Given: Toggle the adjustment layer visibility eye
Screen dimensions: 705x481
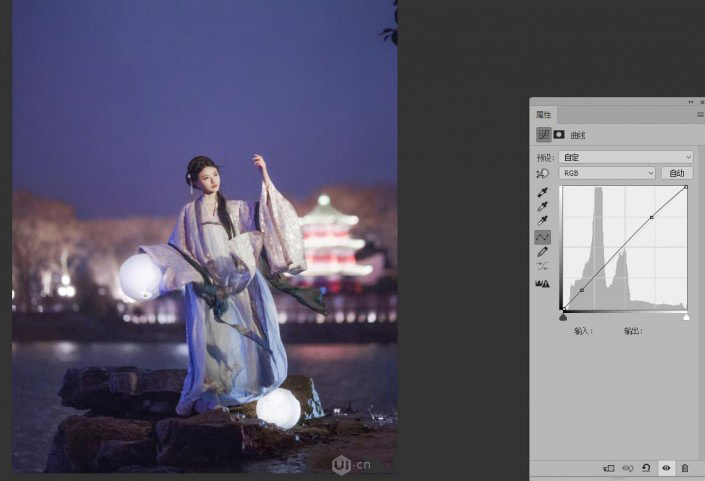Looking at the screenshot, I should tap(666, 468).
